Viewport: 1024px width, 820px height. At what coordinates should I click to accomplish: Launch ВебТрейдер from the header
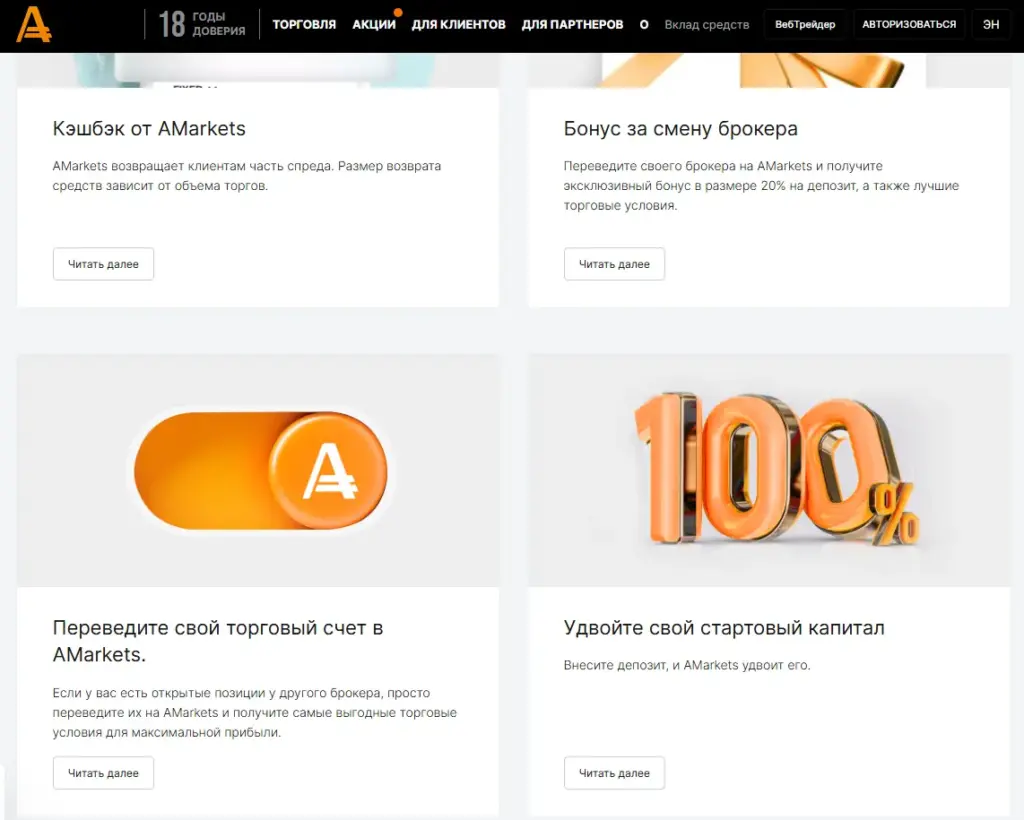(x=805, y=23)
